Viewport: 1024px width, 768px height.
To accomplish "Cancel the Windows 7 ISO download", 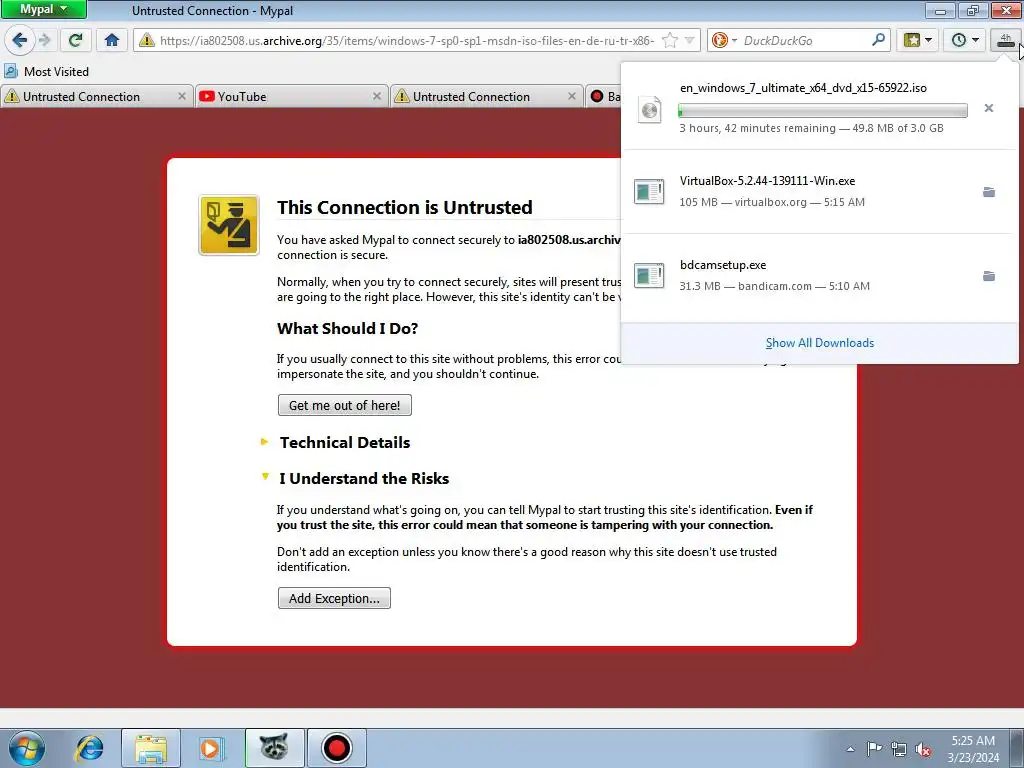I will (989, 108).
